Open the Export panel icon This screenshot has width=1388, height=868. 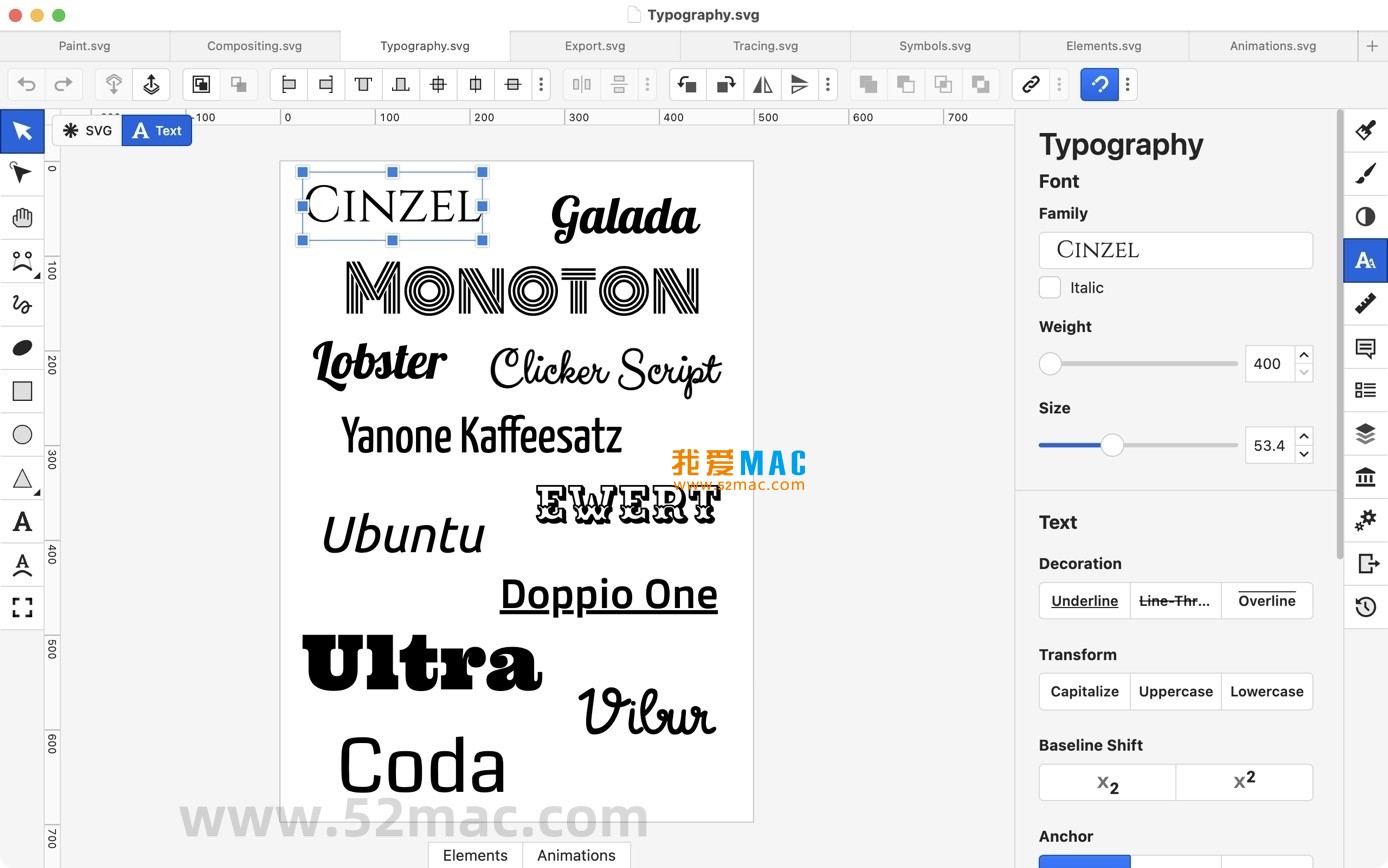tap(1365, 564)
